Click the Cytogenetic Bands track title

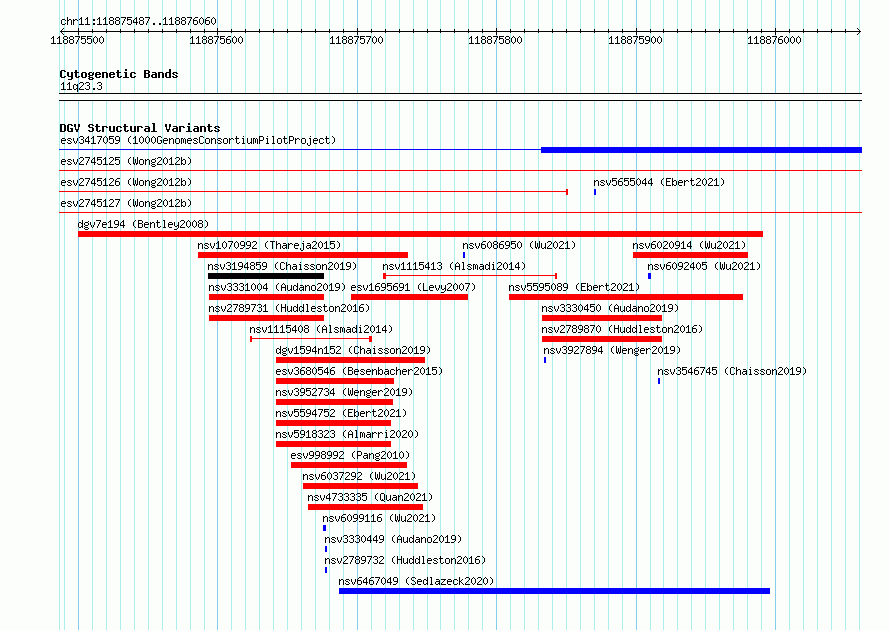[119, 74]
